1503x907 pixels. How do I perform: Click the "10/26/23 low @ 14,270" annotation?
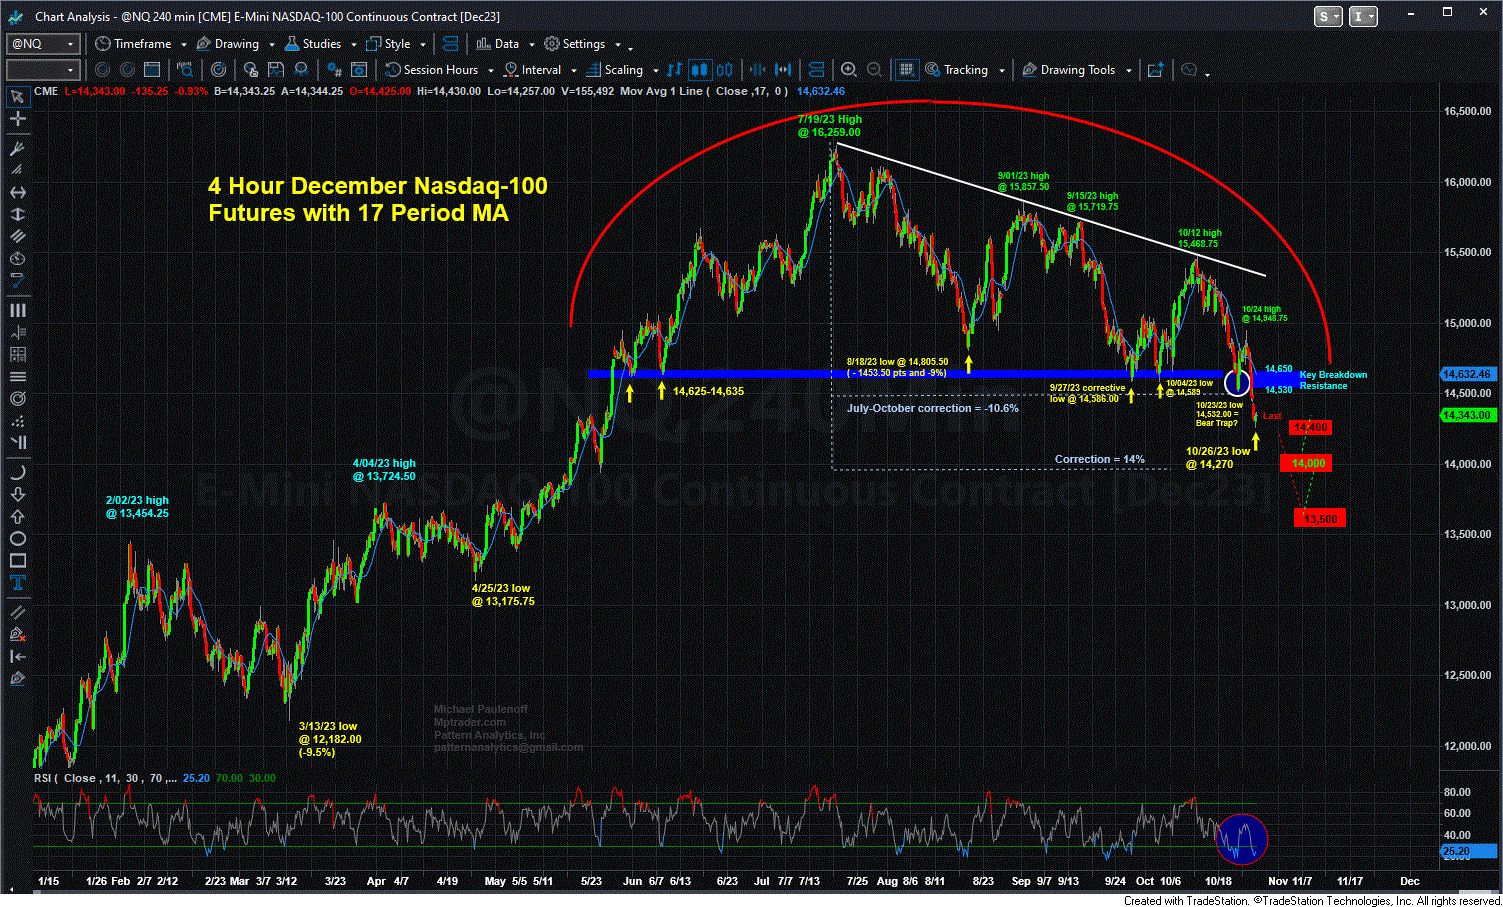point(1218,458)
